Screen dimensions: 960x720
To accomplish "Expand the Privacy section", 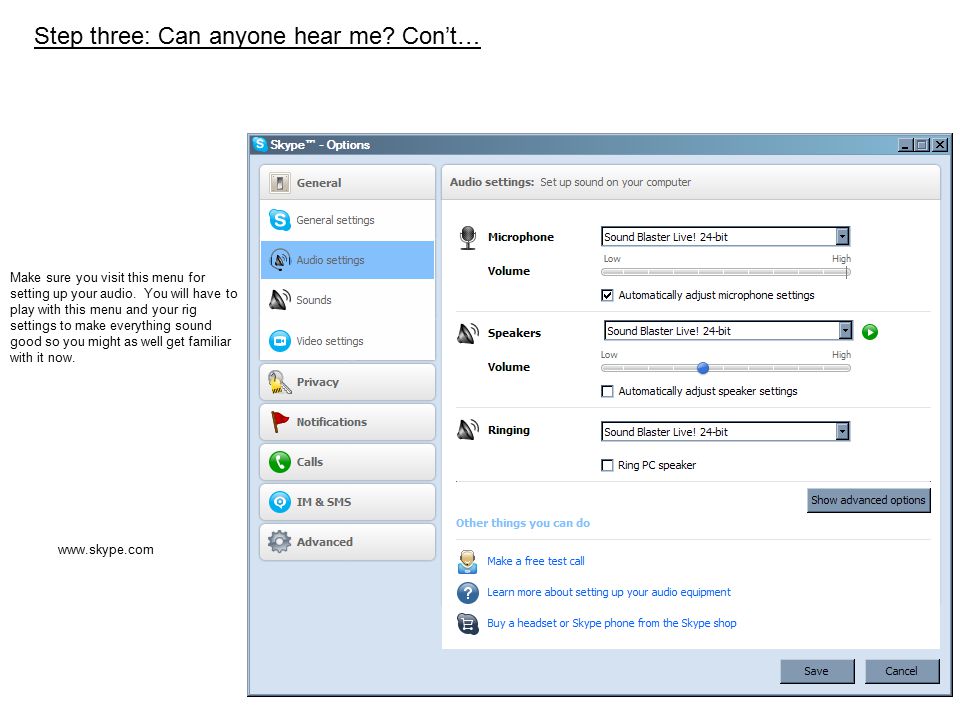I will coord(347,382).
